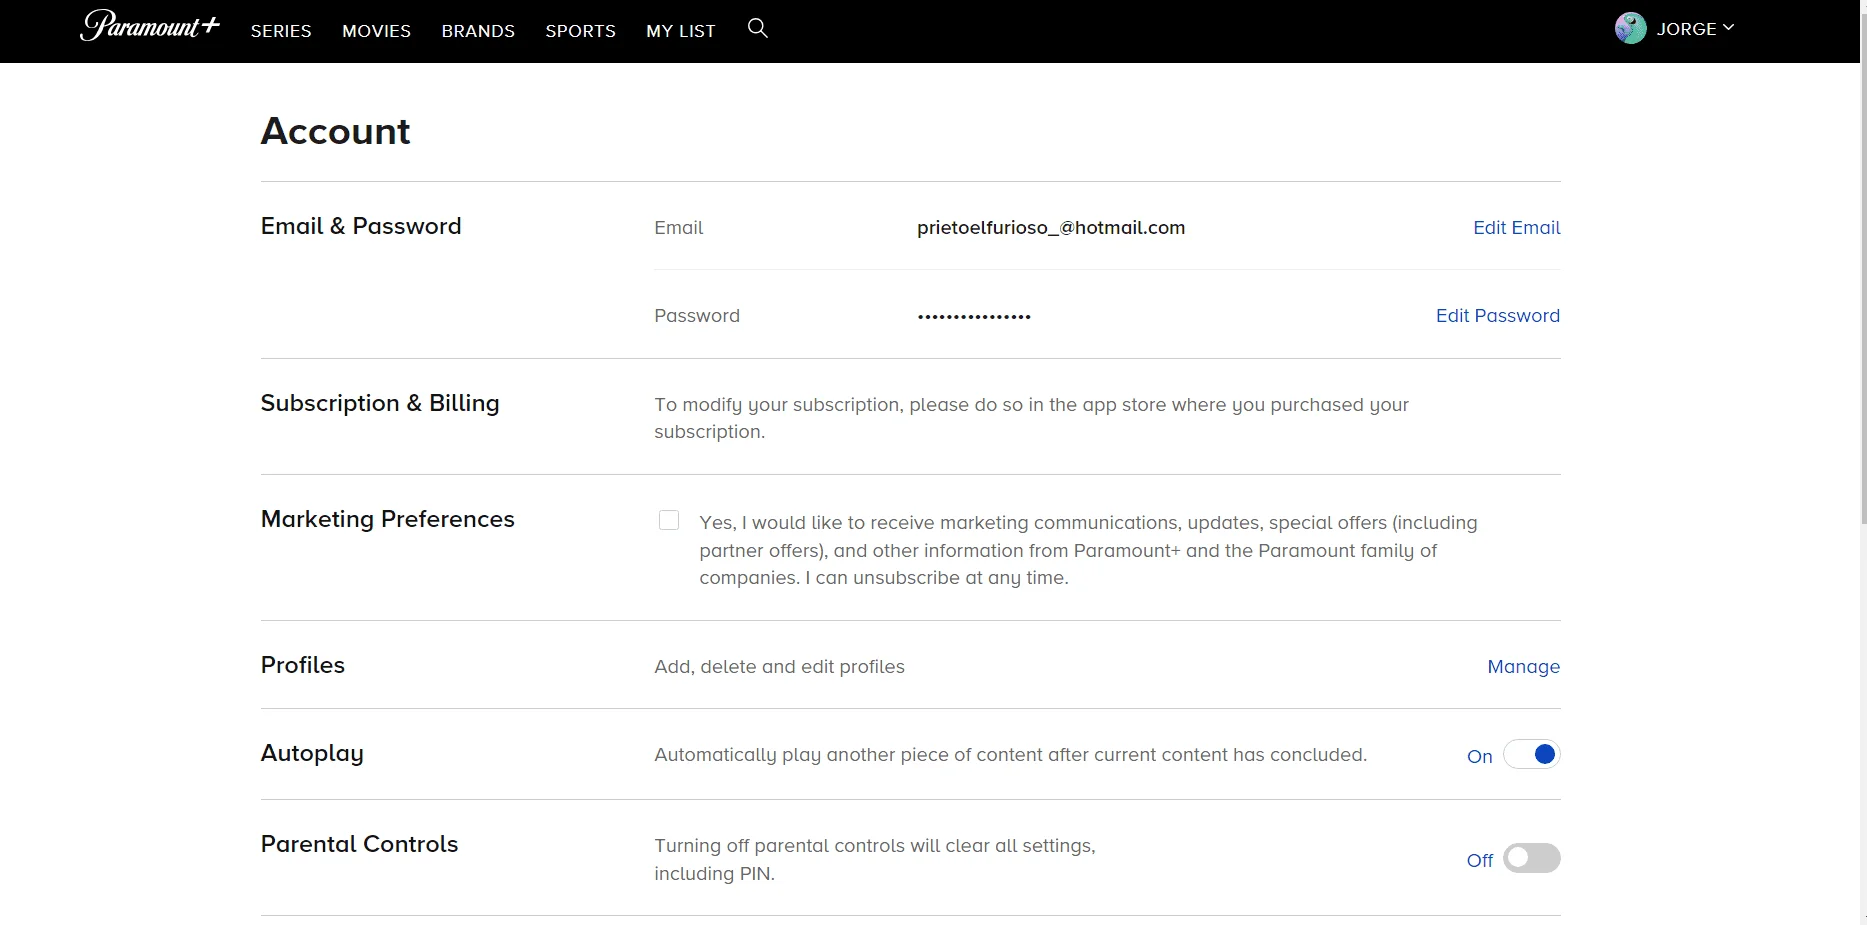This screenshot has height=925, width=1867.
Task: Enable the Parental Controls toggle
Action: click(1531, 858)
